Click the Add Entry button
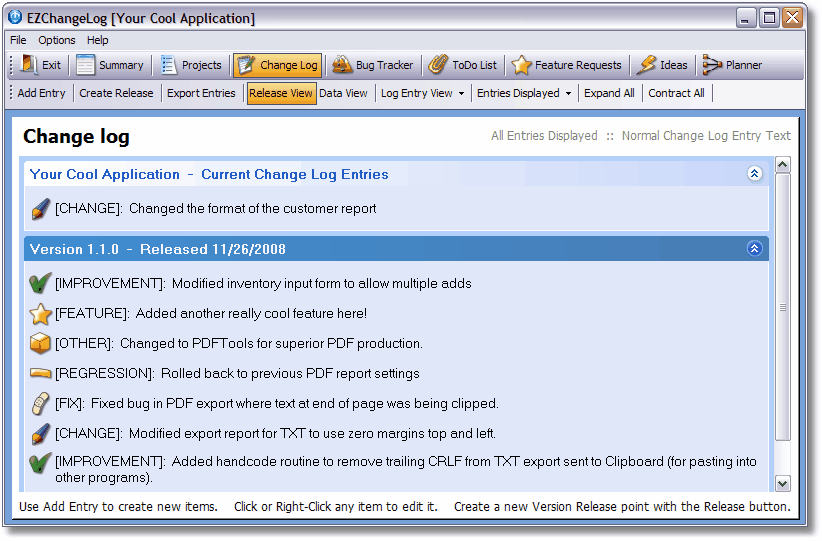 [x=41, y=93]
